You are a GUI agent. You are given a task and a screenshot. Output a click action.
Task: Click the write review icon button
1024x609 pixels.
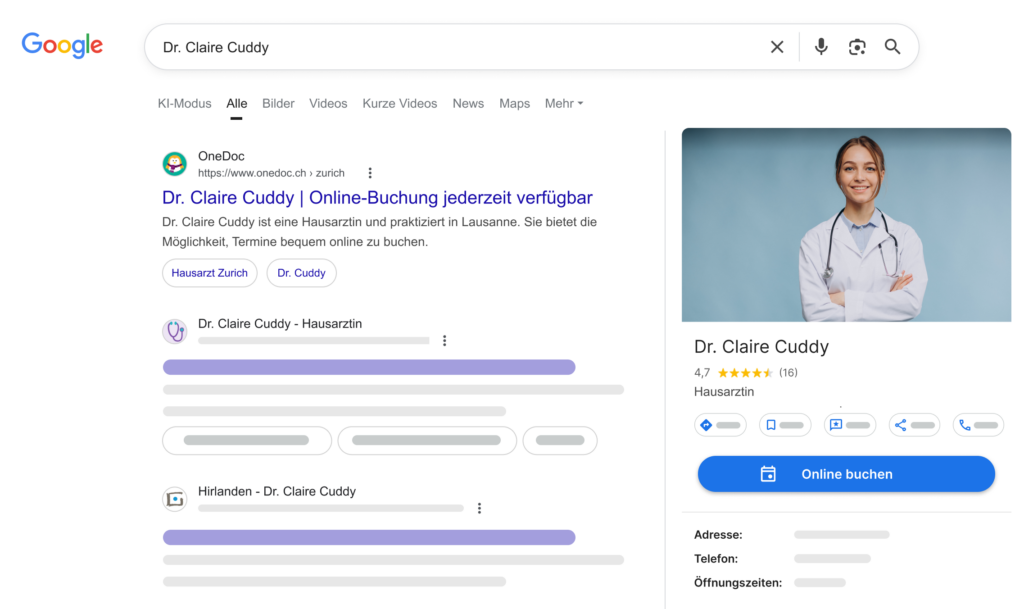point(850,425)
